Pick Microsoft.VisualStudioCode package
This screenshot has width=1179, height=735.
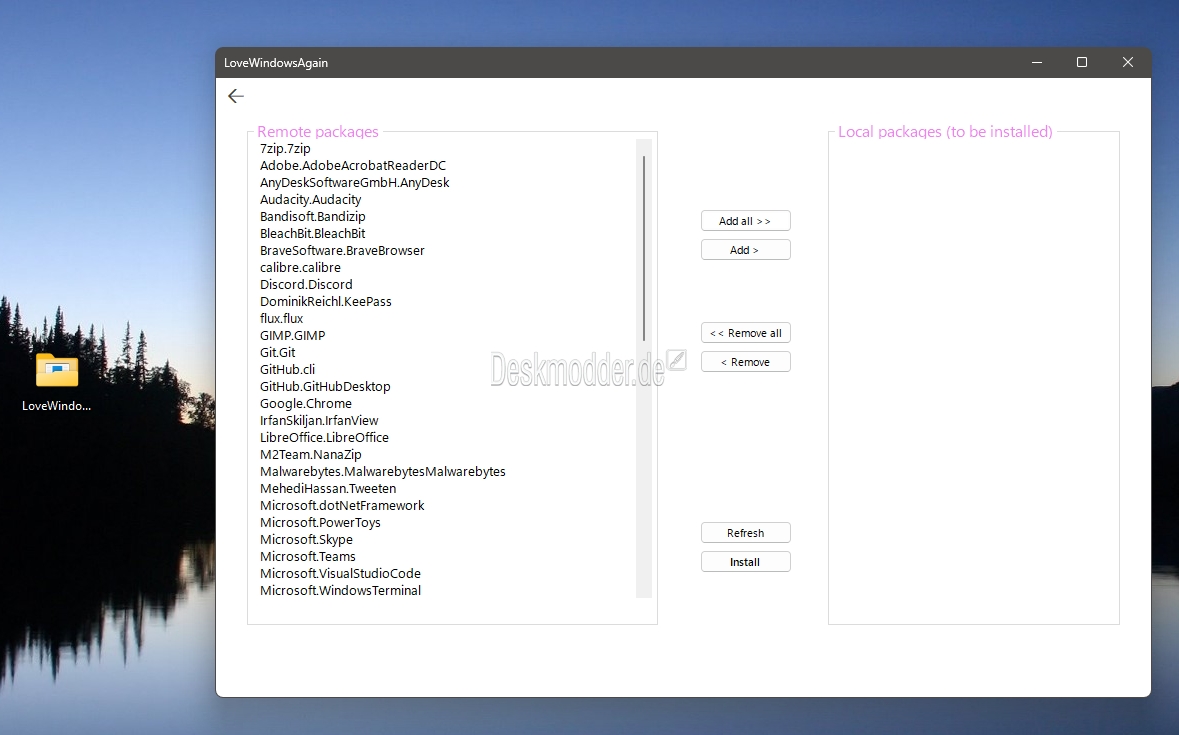(x=340, y=573)
